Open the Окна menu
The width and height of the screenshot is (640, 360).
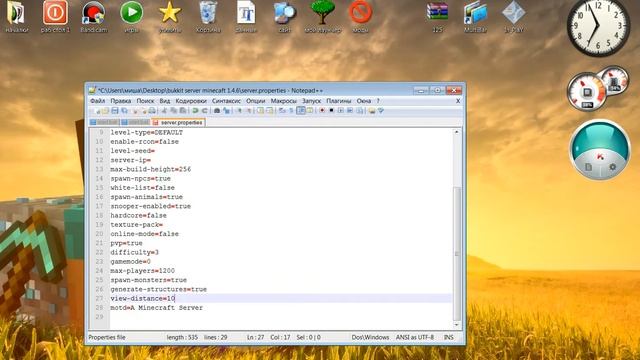(x=364, y=101)
